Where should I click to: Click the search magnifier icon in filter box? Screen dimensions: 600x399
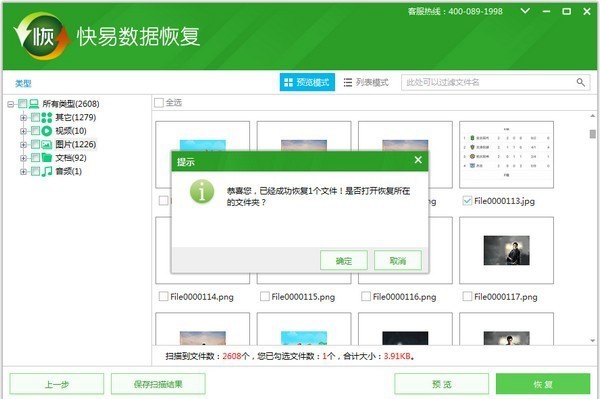click(580, 82)
